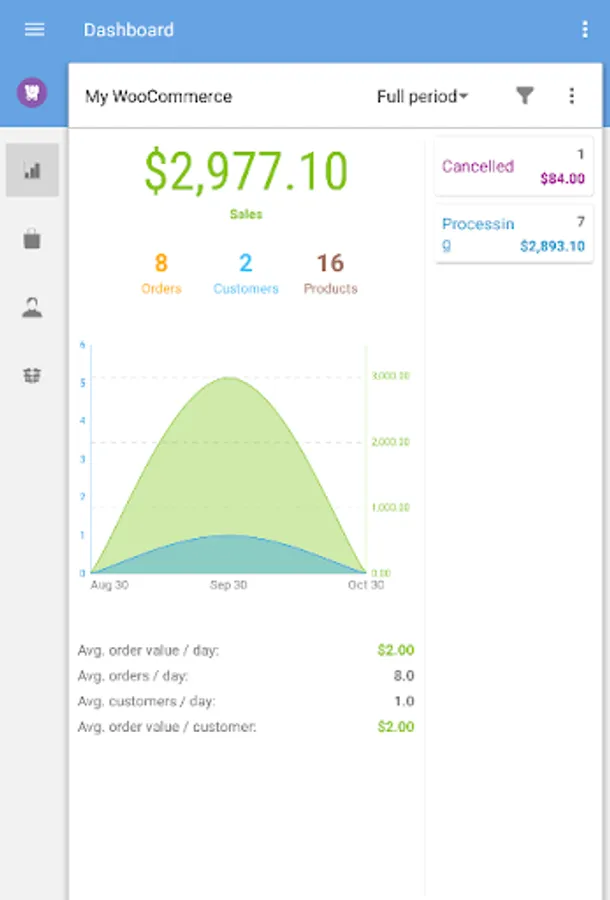Open the Cancelled orders status card

(514, 167)
